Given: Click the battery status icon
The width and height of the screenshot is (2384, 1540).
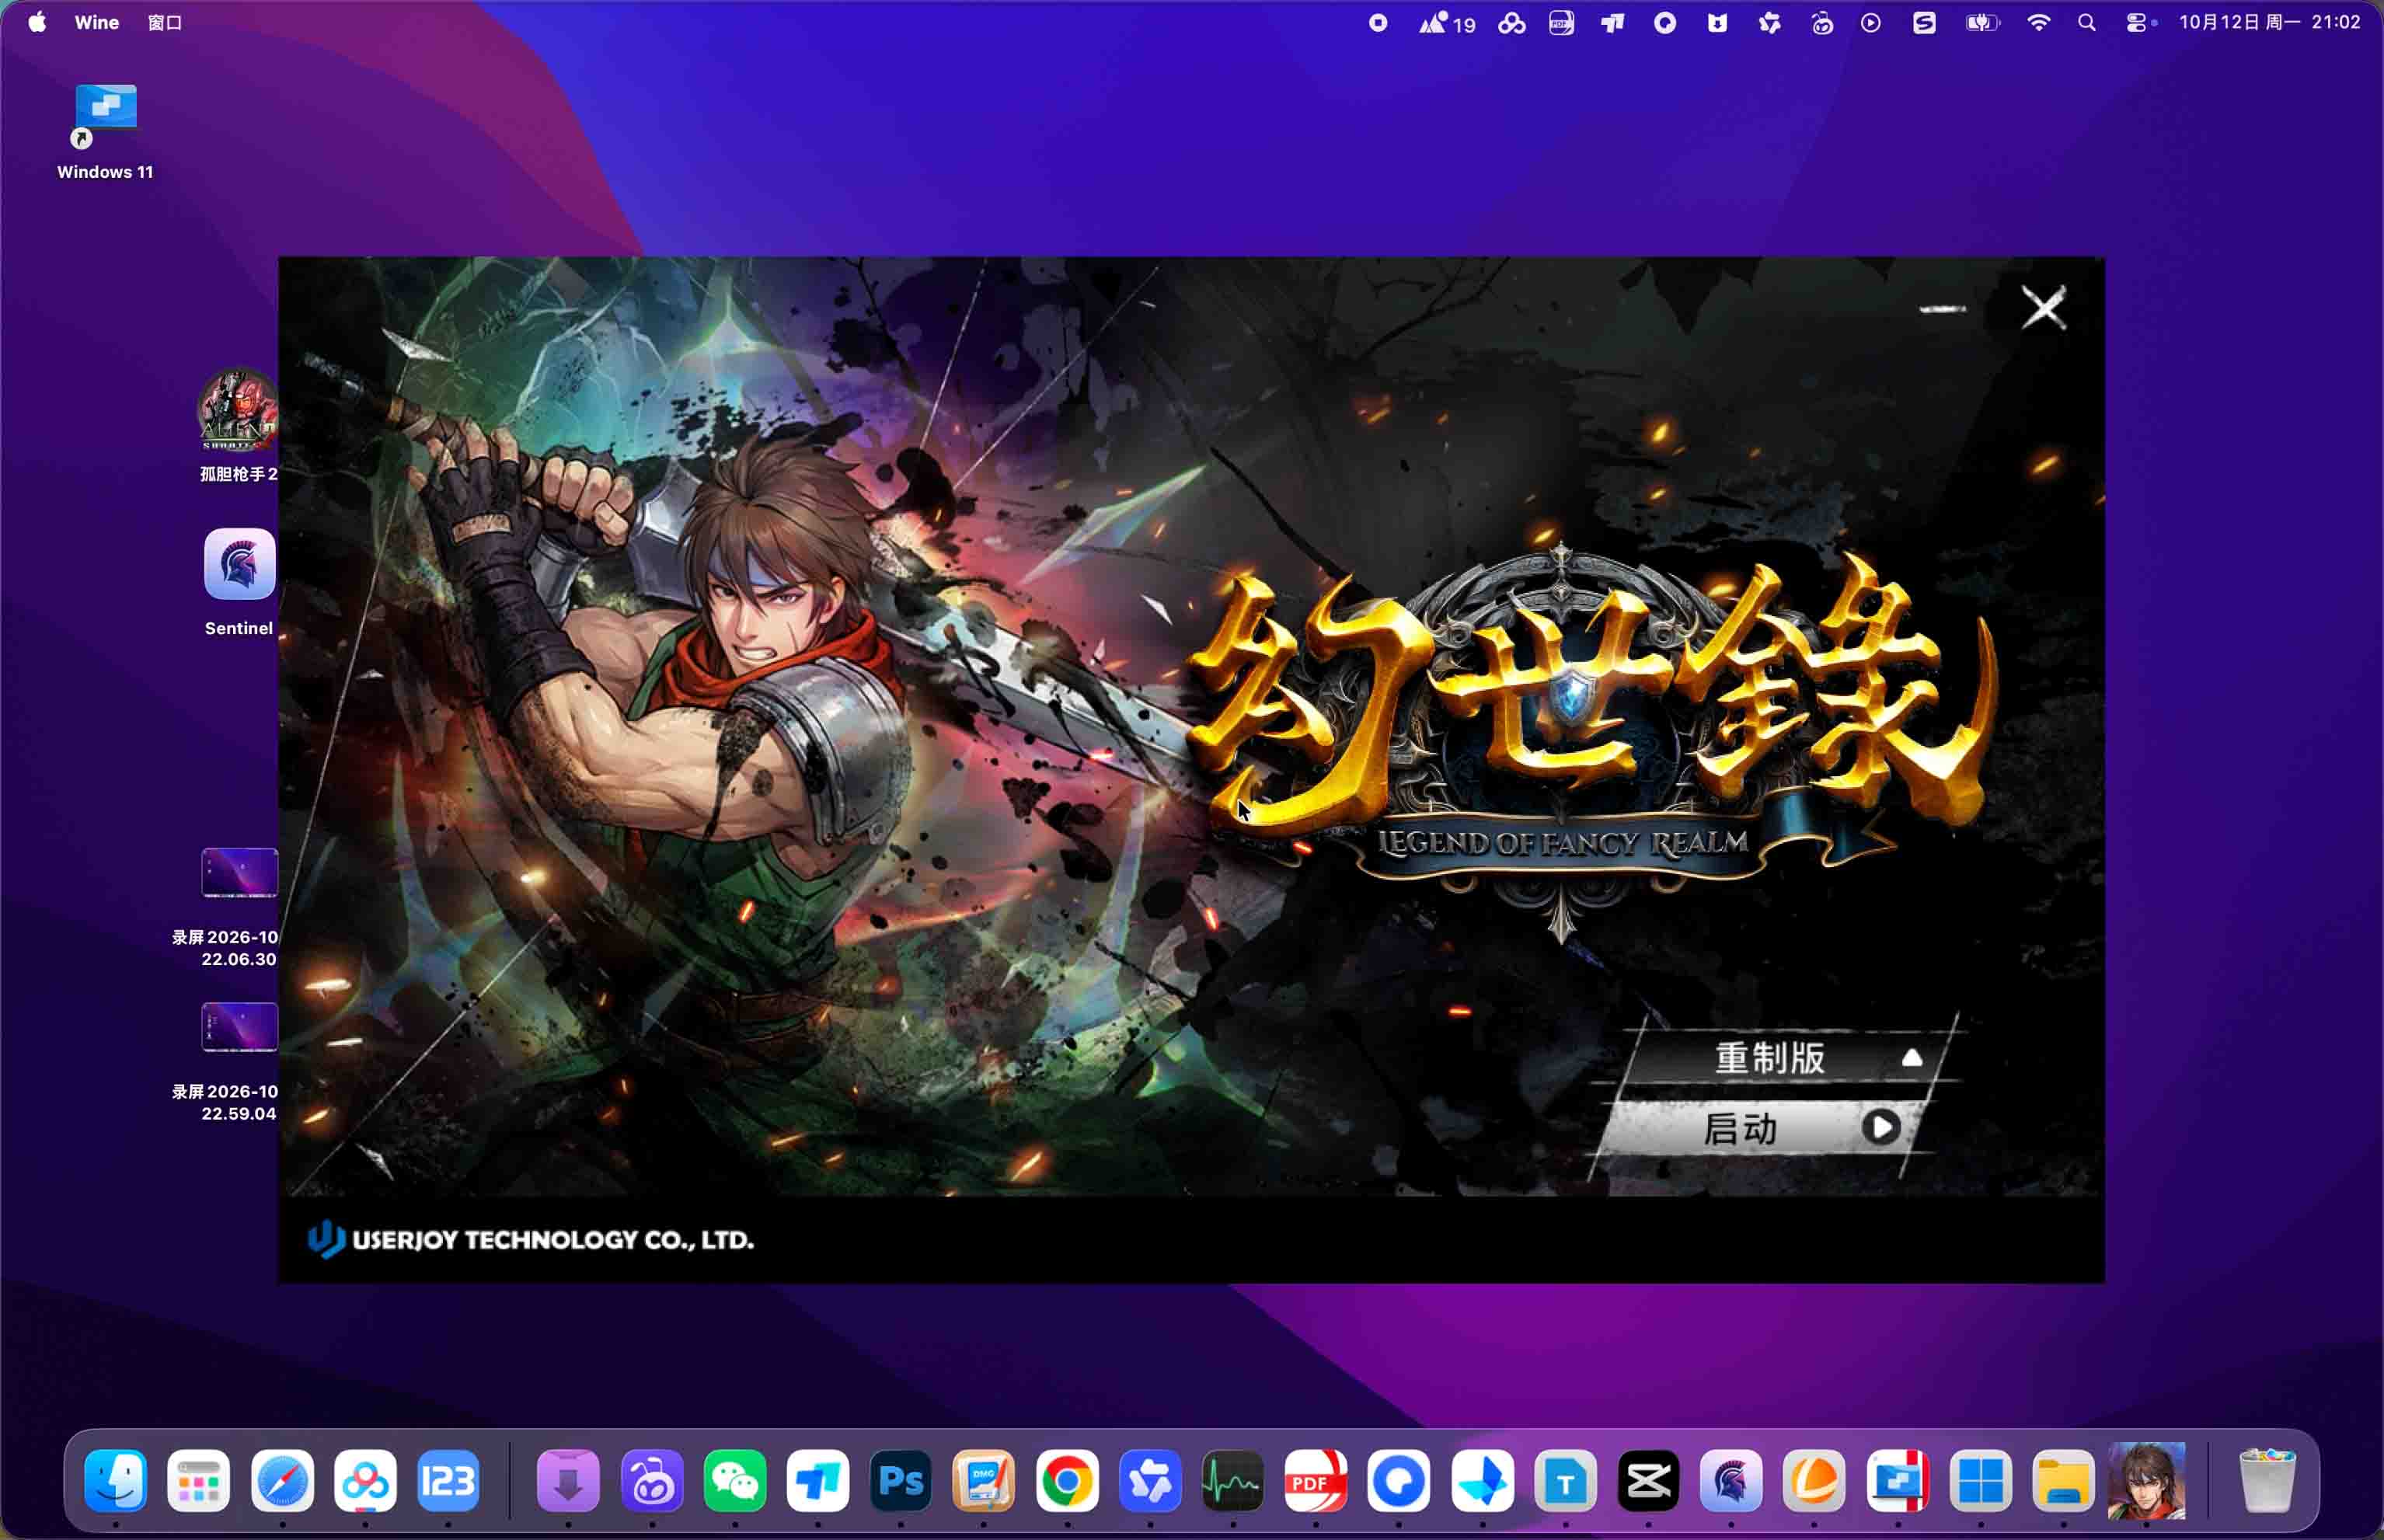Looking at the screenshot, I should [x=1982, y=22].
